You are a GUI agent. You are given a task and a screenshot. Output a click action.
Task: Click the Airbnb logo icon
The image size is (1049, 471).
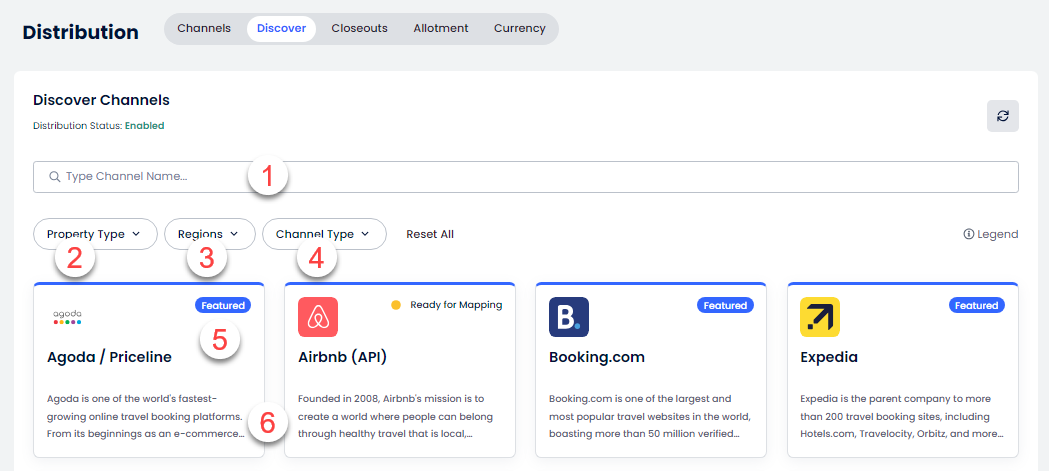pos(318,317)
